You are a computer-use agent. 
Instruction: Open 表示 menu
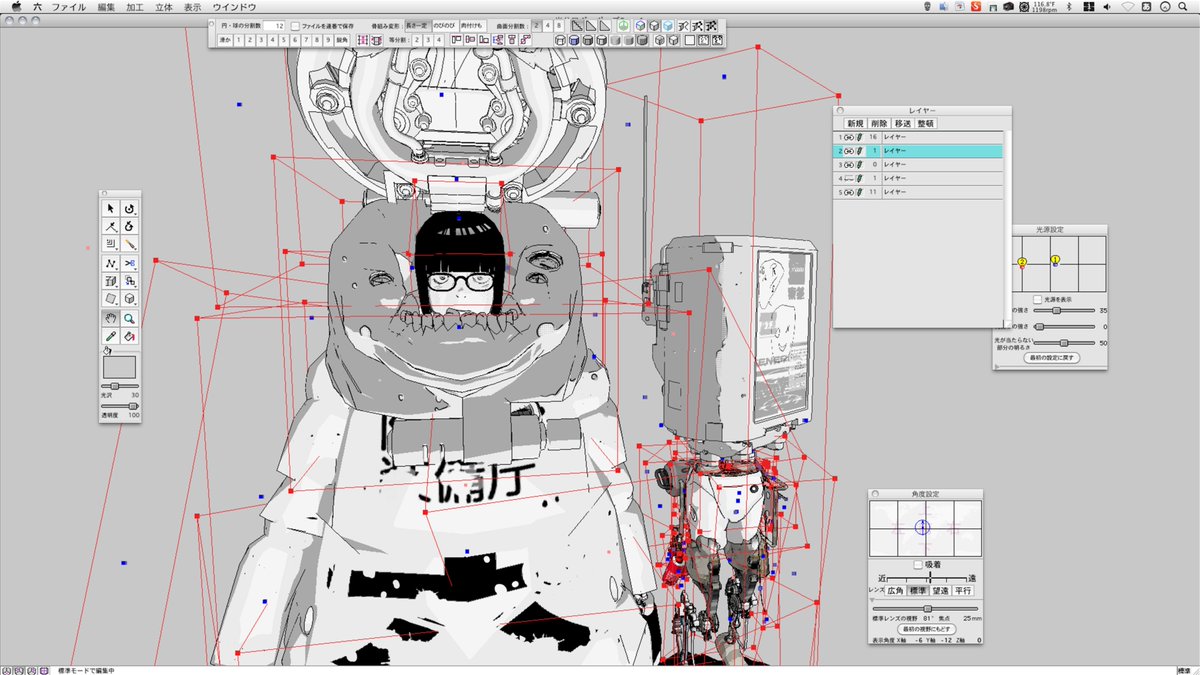pos(193,6)
